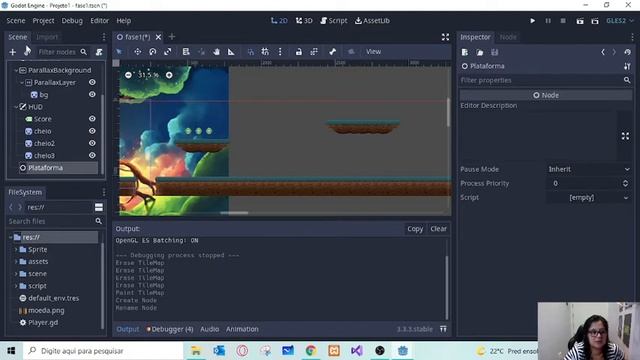The image size is (640, 360).
Task: Activate Ruler Mode tool
Action: 231,51
